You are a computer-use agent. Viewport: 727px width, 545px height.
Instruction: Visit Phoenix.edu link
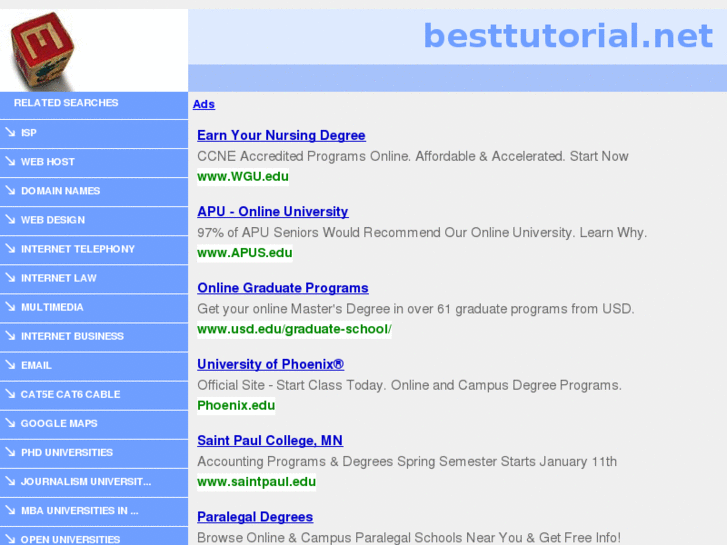[236, 405]
